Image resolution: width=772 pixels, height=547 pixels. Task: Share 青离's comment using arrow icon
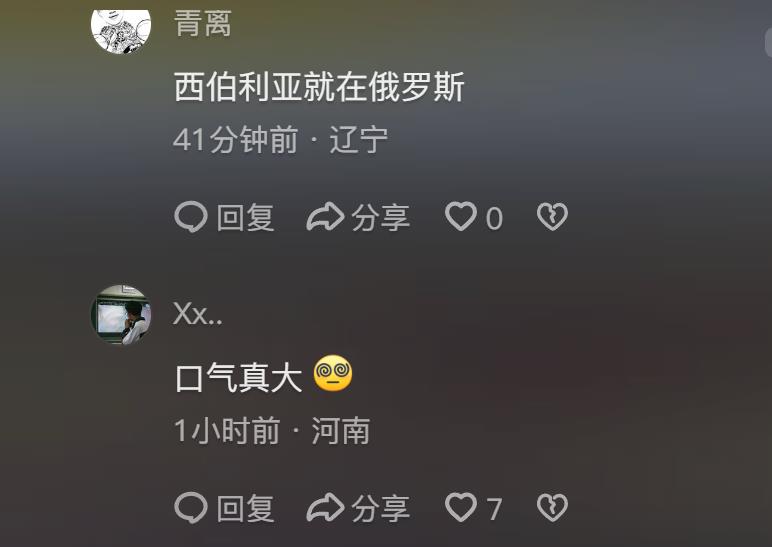pyautogui.click(x=325, y=217)
